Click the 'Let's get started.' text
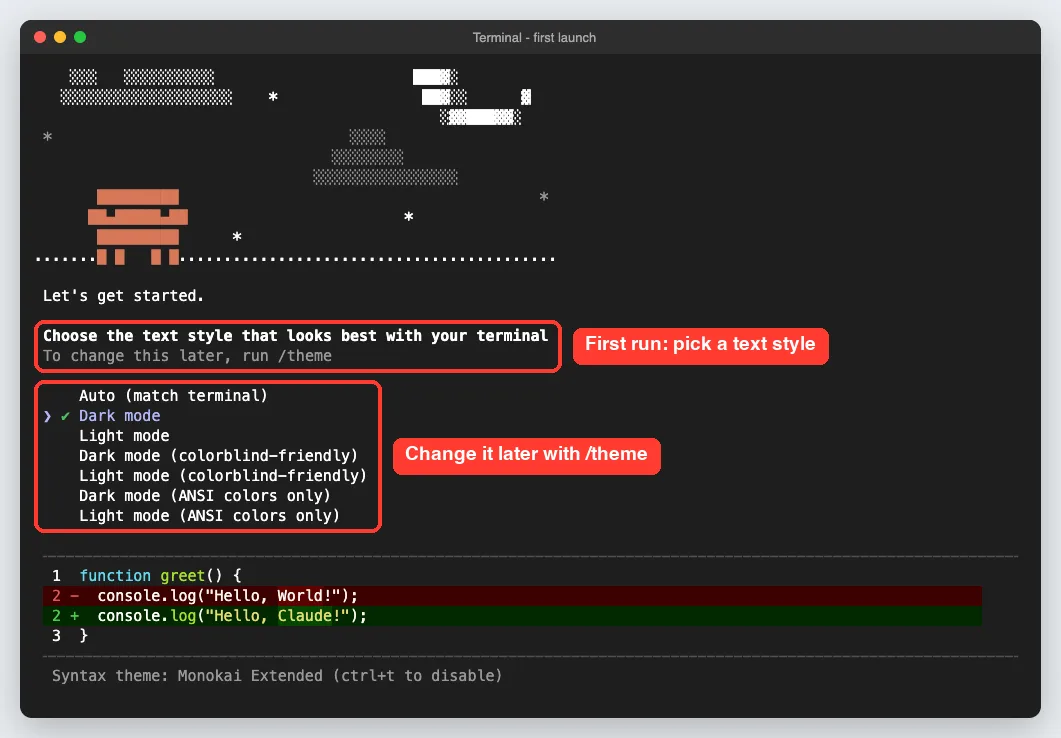This screenshot has width=1061, height=738. pos(123,296)
